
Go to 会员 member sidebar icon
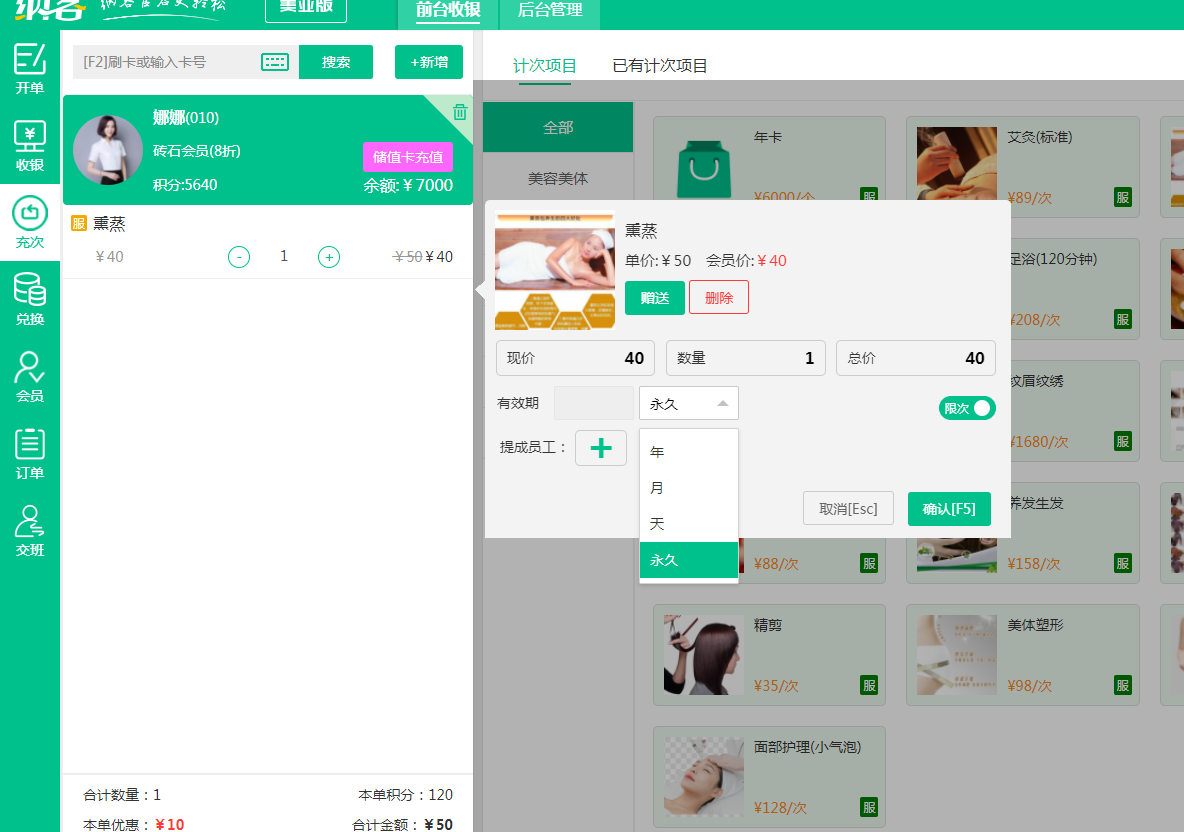point(30,376)
